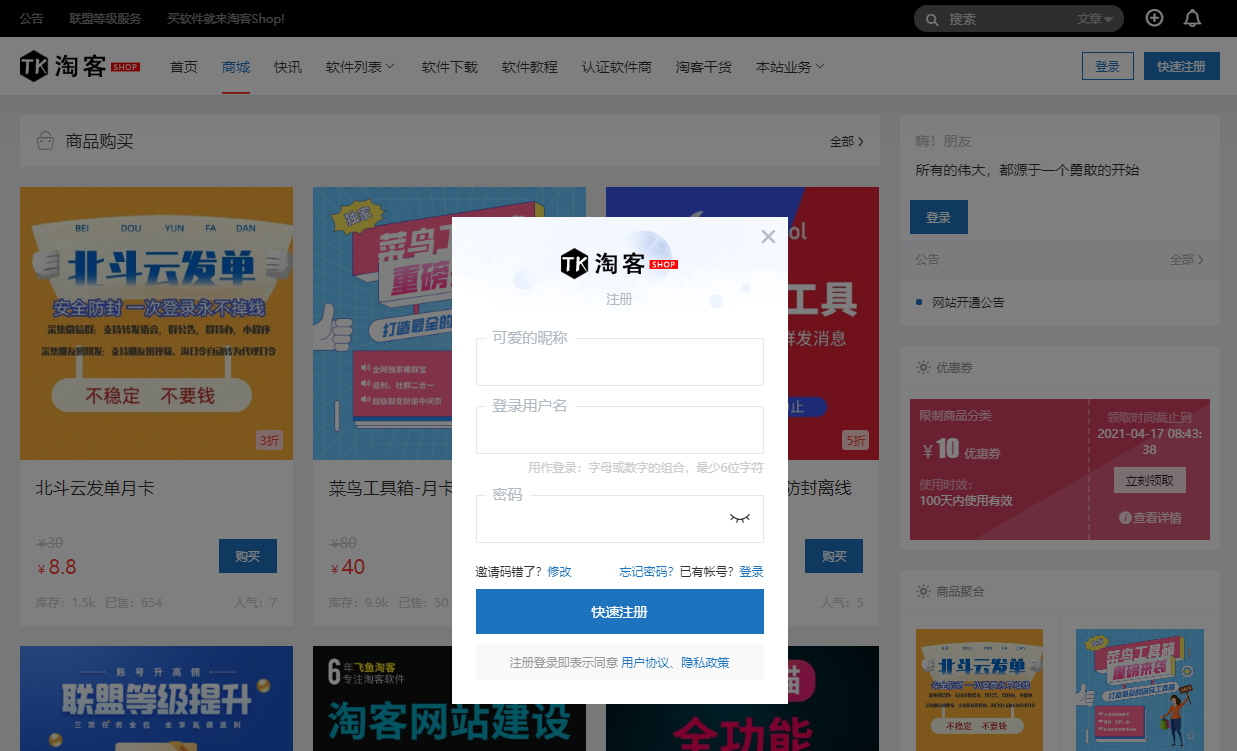Click the 菜鸟工具箱-月卡 product title
Screen dimensions: 1237x751
pos(390,488)
